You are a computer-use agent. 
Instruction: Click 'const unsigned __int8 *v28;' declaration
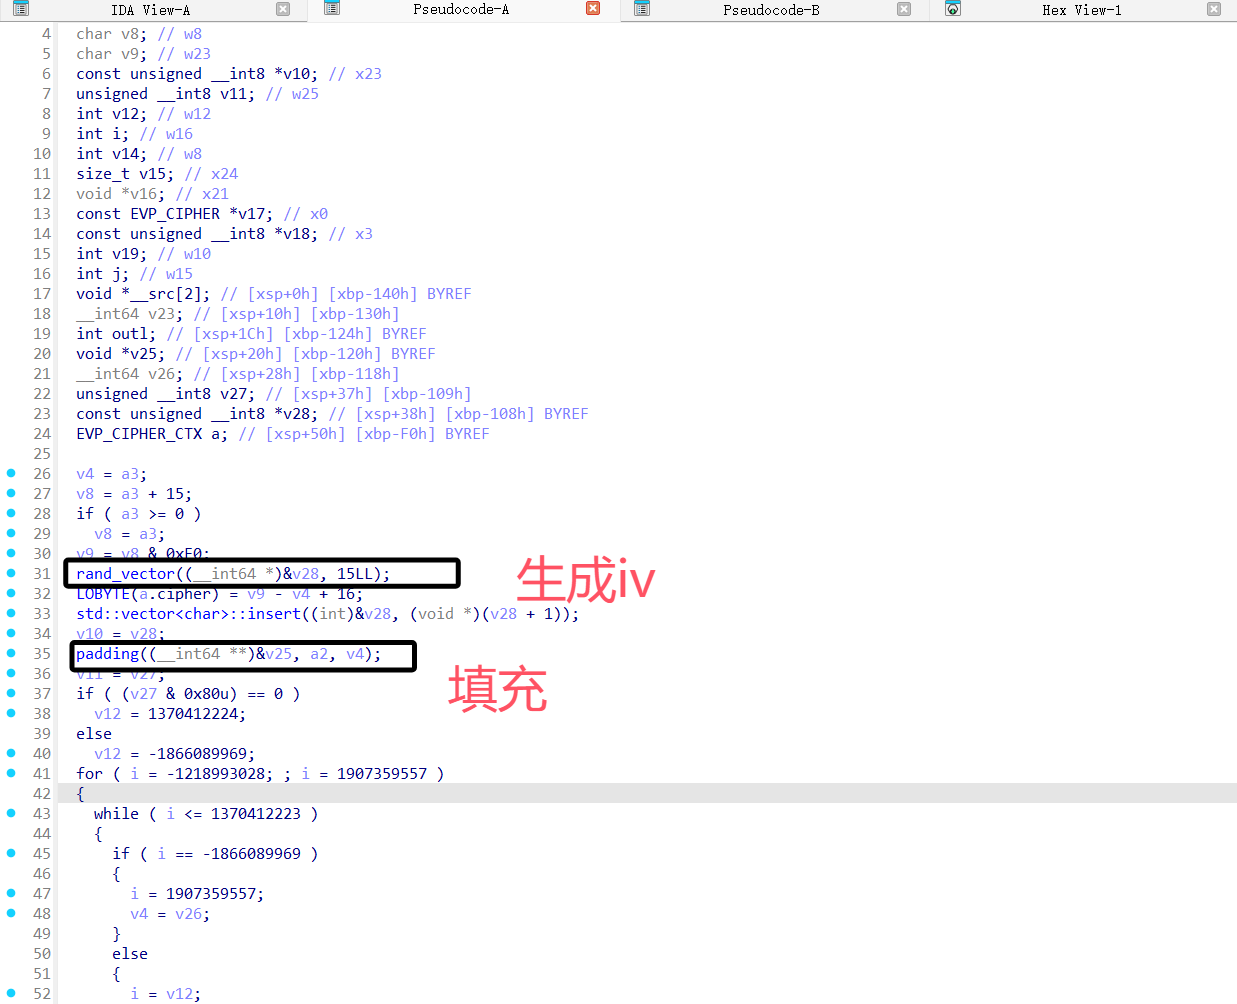pos(197,414)
